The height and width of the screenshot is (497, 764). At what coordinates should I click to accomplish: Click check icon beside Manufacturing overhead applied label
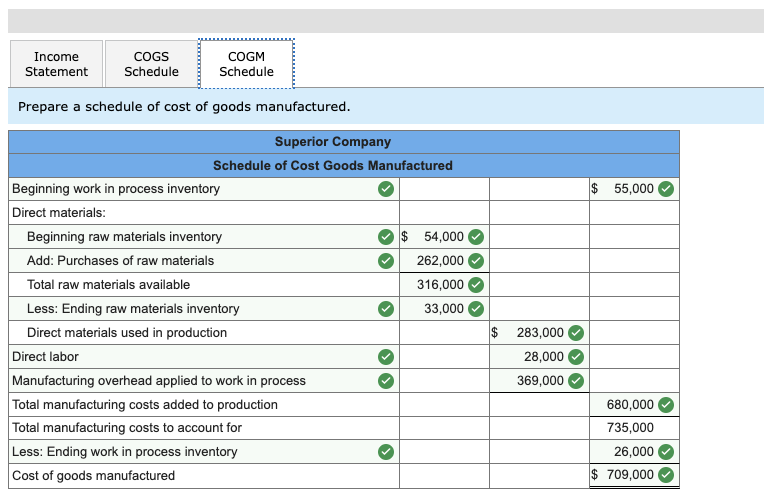tap(386, 381)
